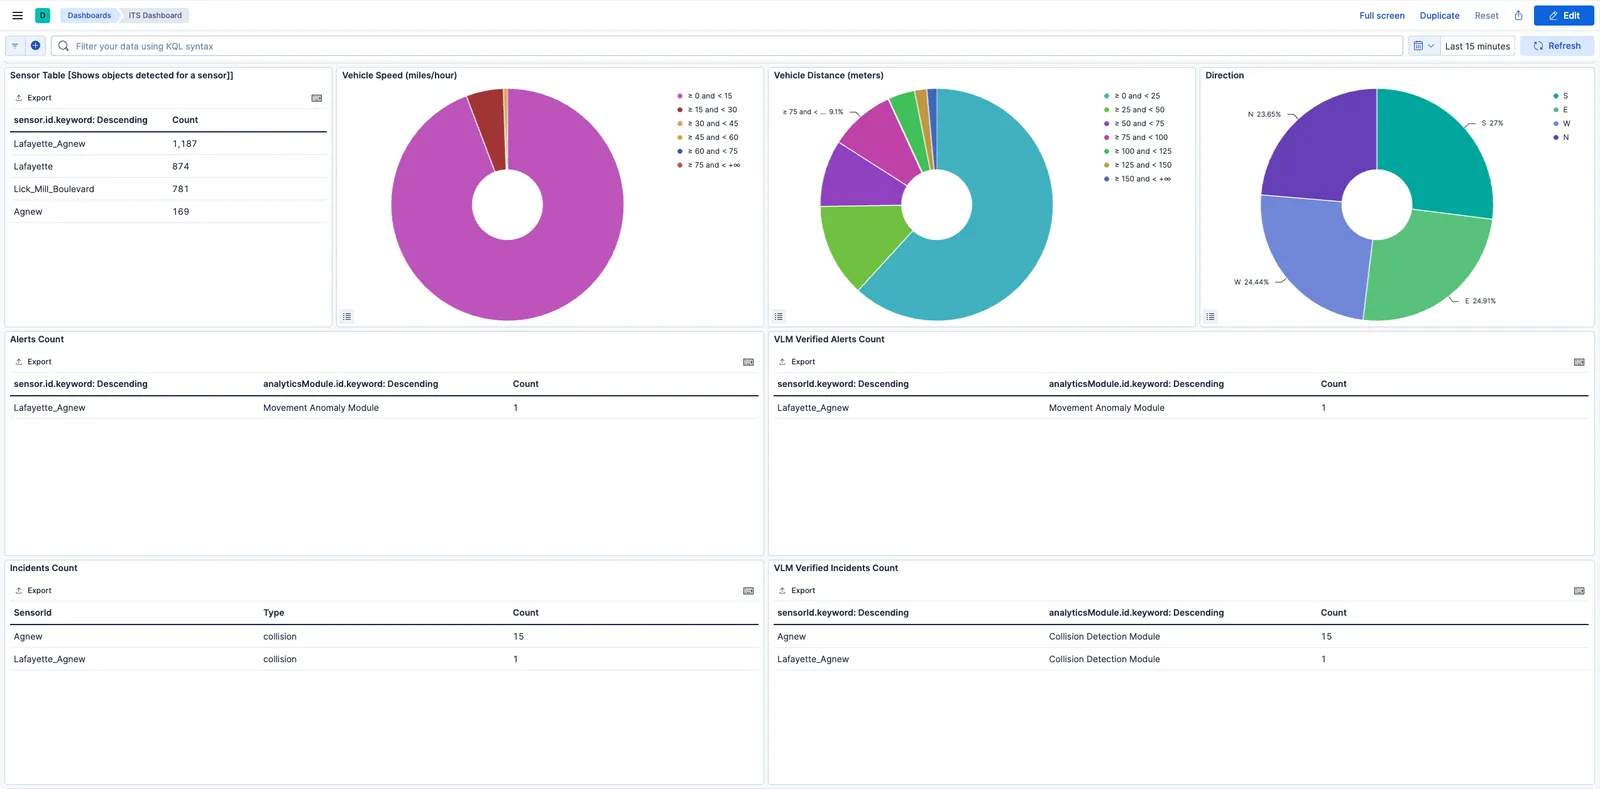1600x789 pixels.
Task: Add a filter with plus icon
Action: click(35, 46)
